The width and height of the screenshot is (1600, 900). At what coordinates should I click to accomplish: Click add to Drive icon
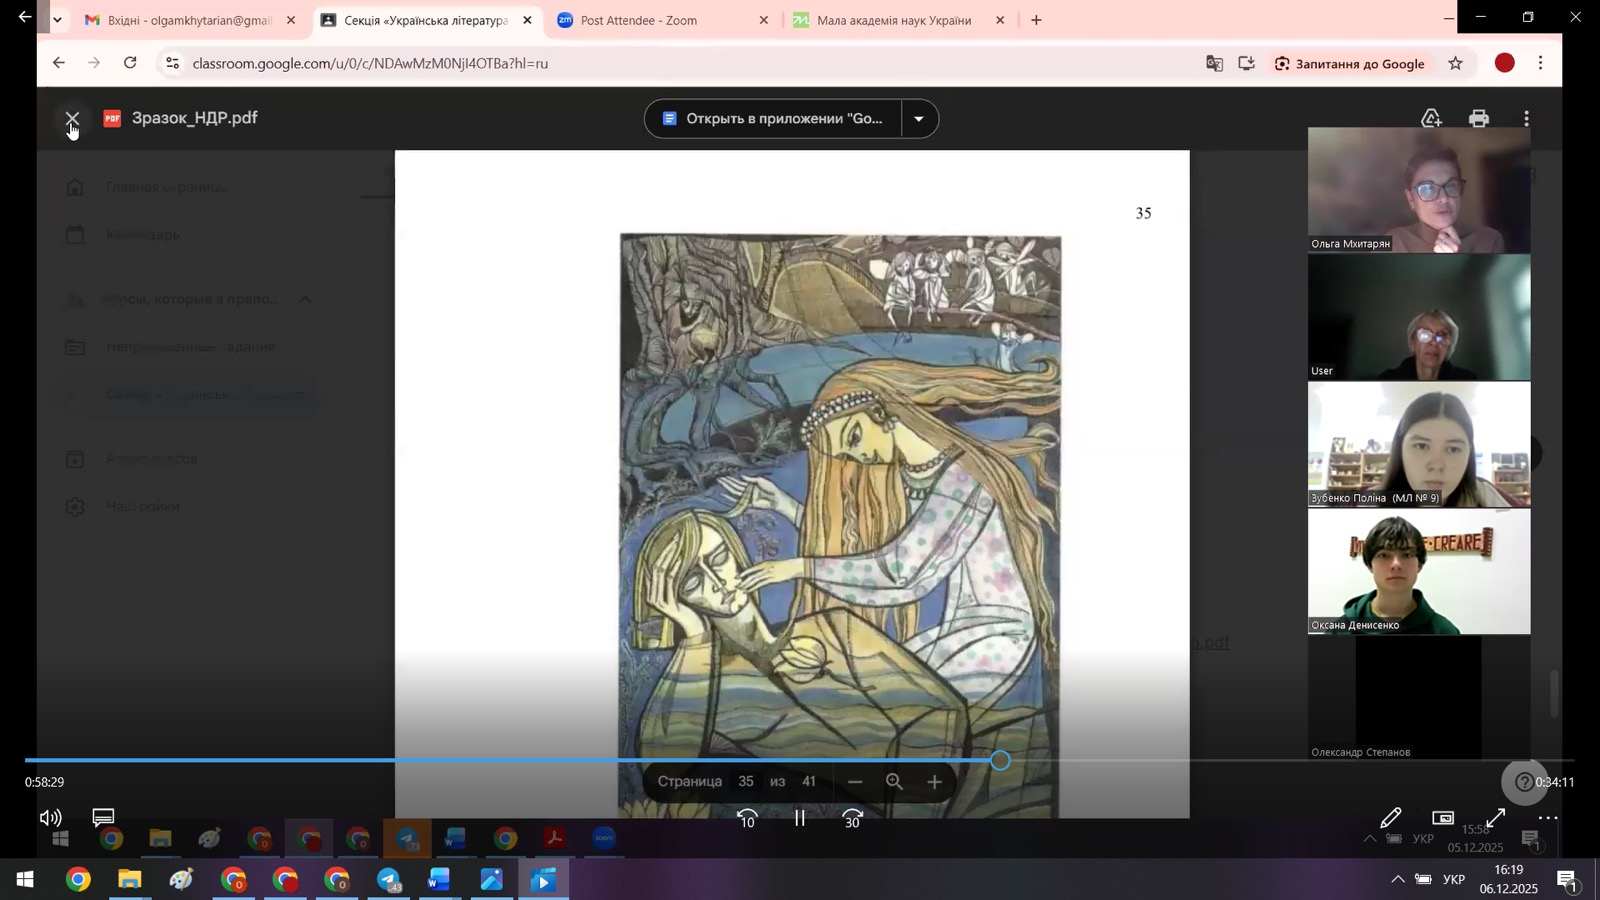[x=1431, y=119]
